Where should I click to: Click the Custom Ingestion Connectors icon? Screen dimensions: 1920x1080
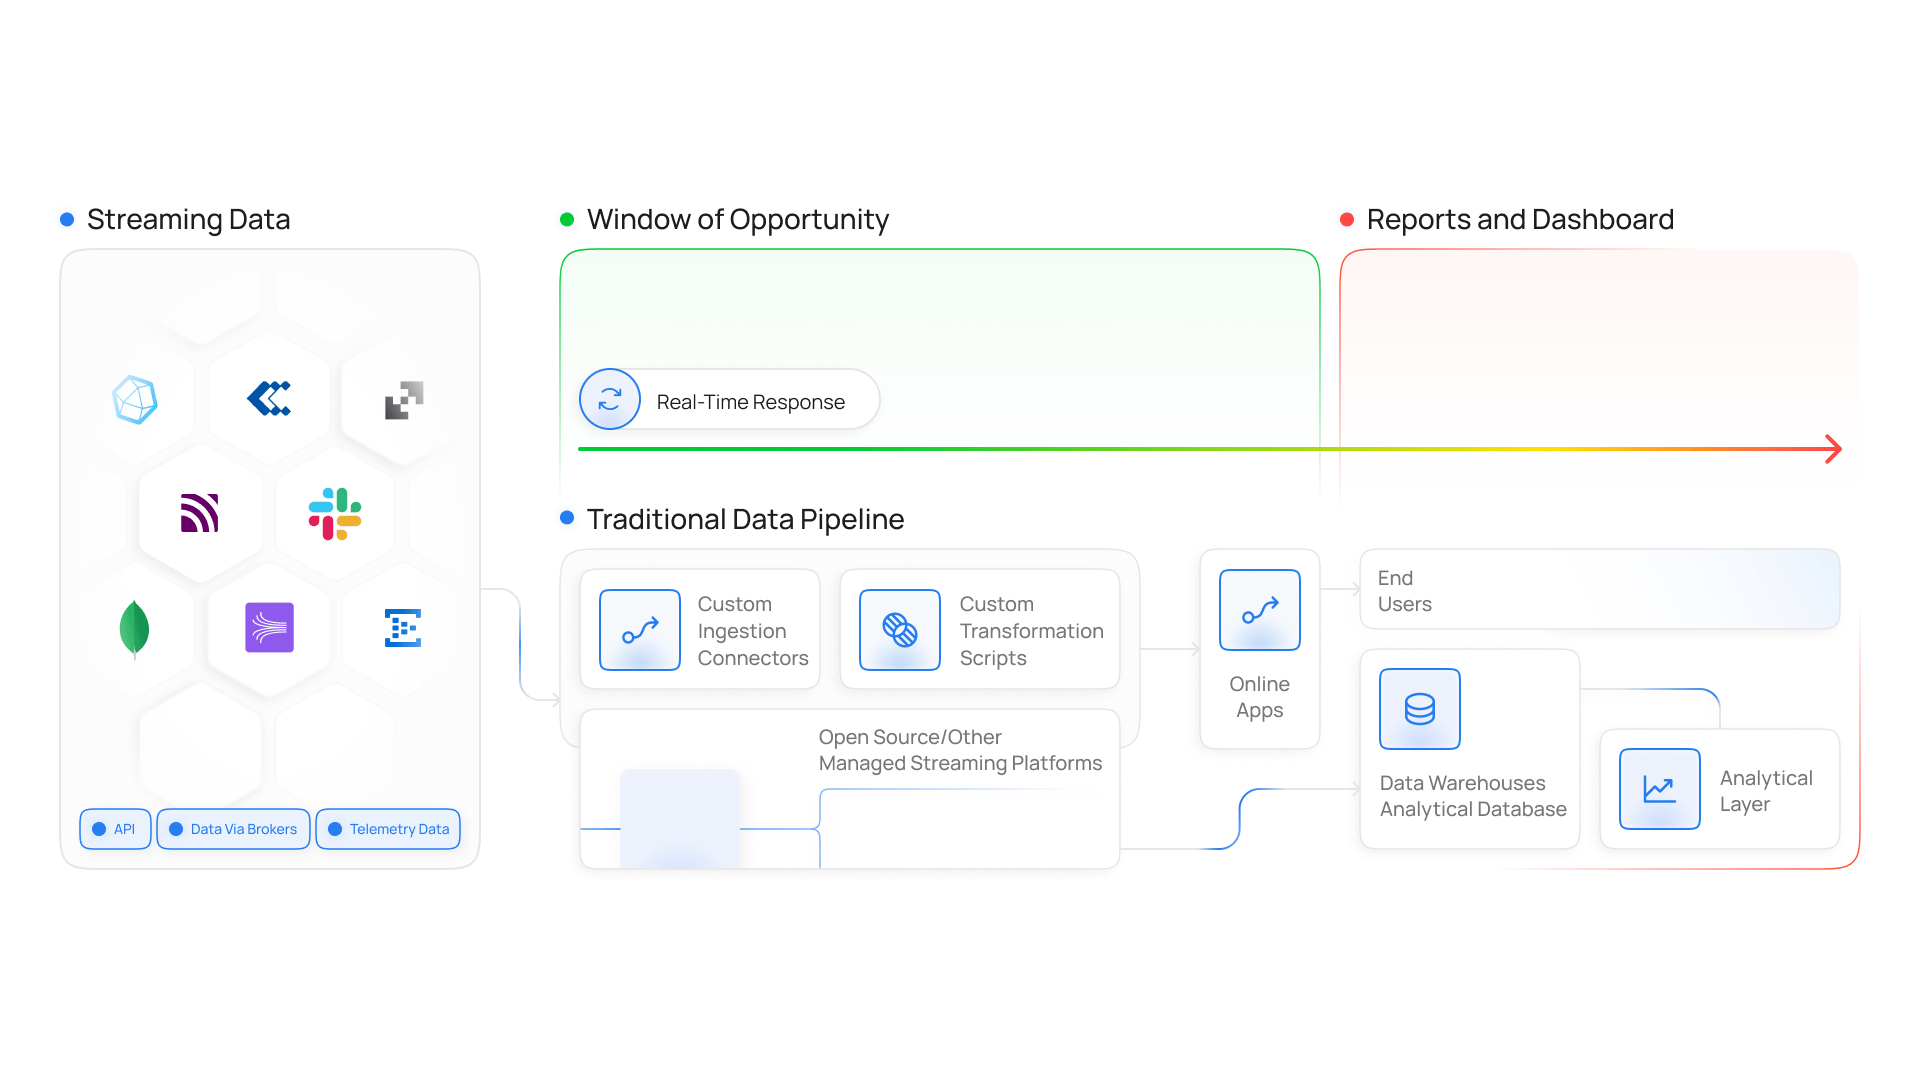click(640, 630)
